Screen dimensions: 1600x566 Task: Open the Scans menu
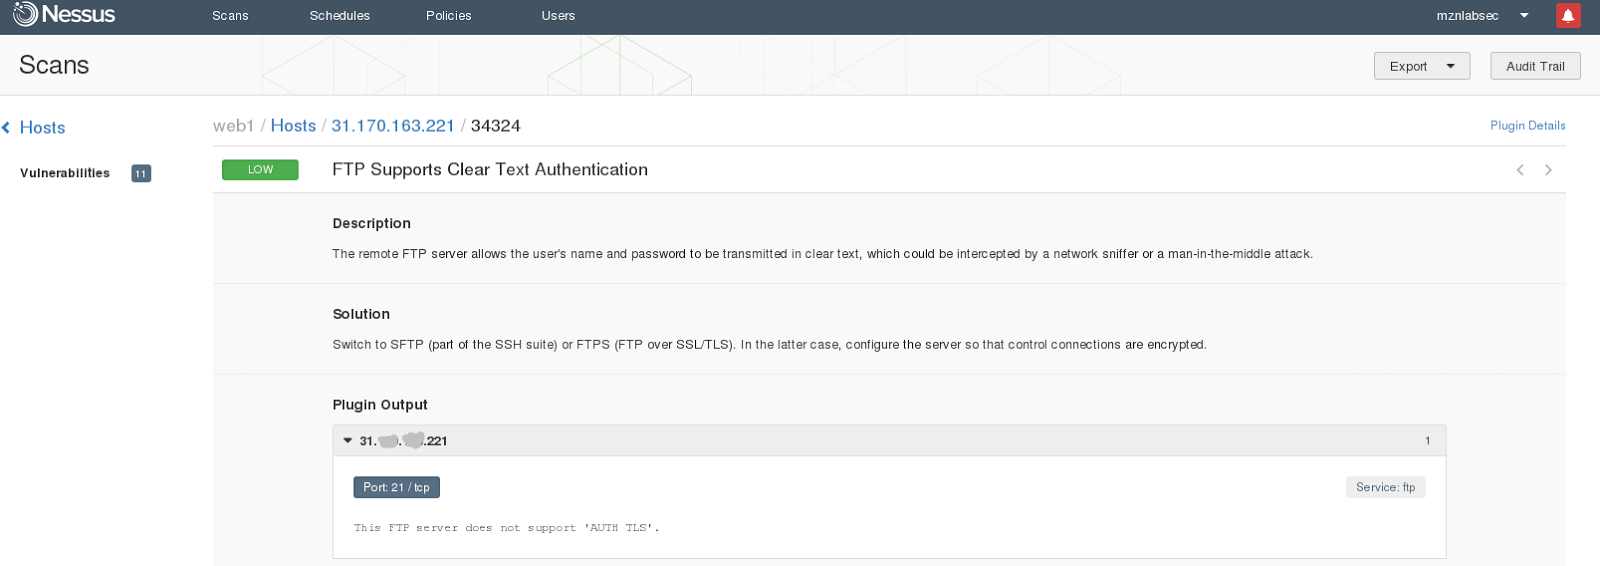tap(230, 15)
